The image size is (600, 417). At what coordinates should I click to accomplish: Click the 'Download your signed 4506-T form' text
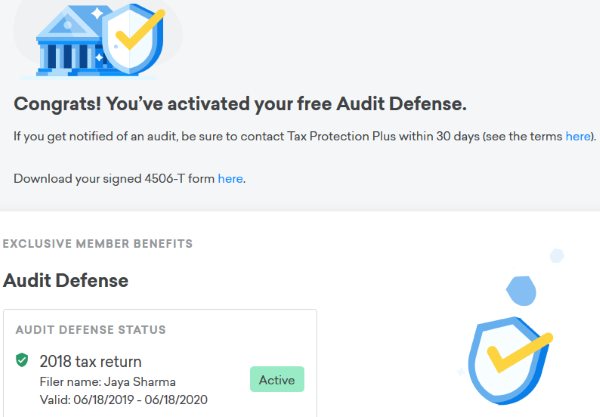(x=114, y=179)
